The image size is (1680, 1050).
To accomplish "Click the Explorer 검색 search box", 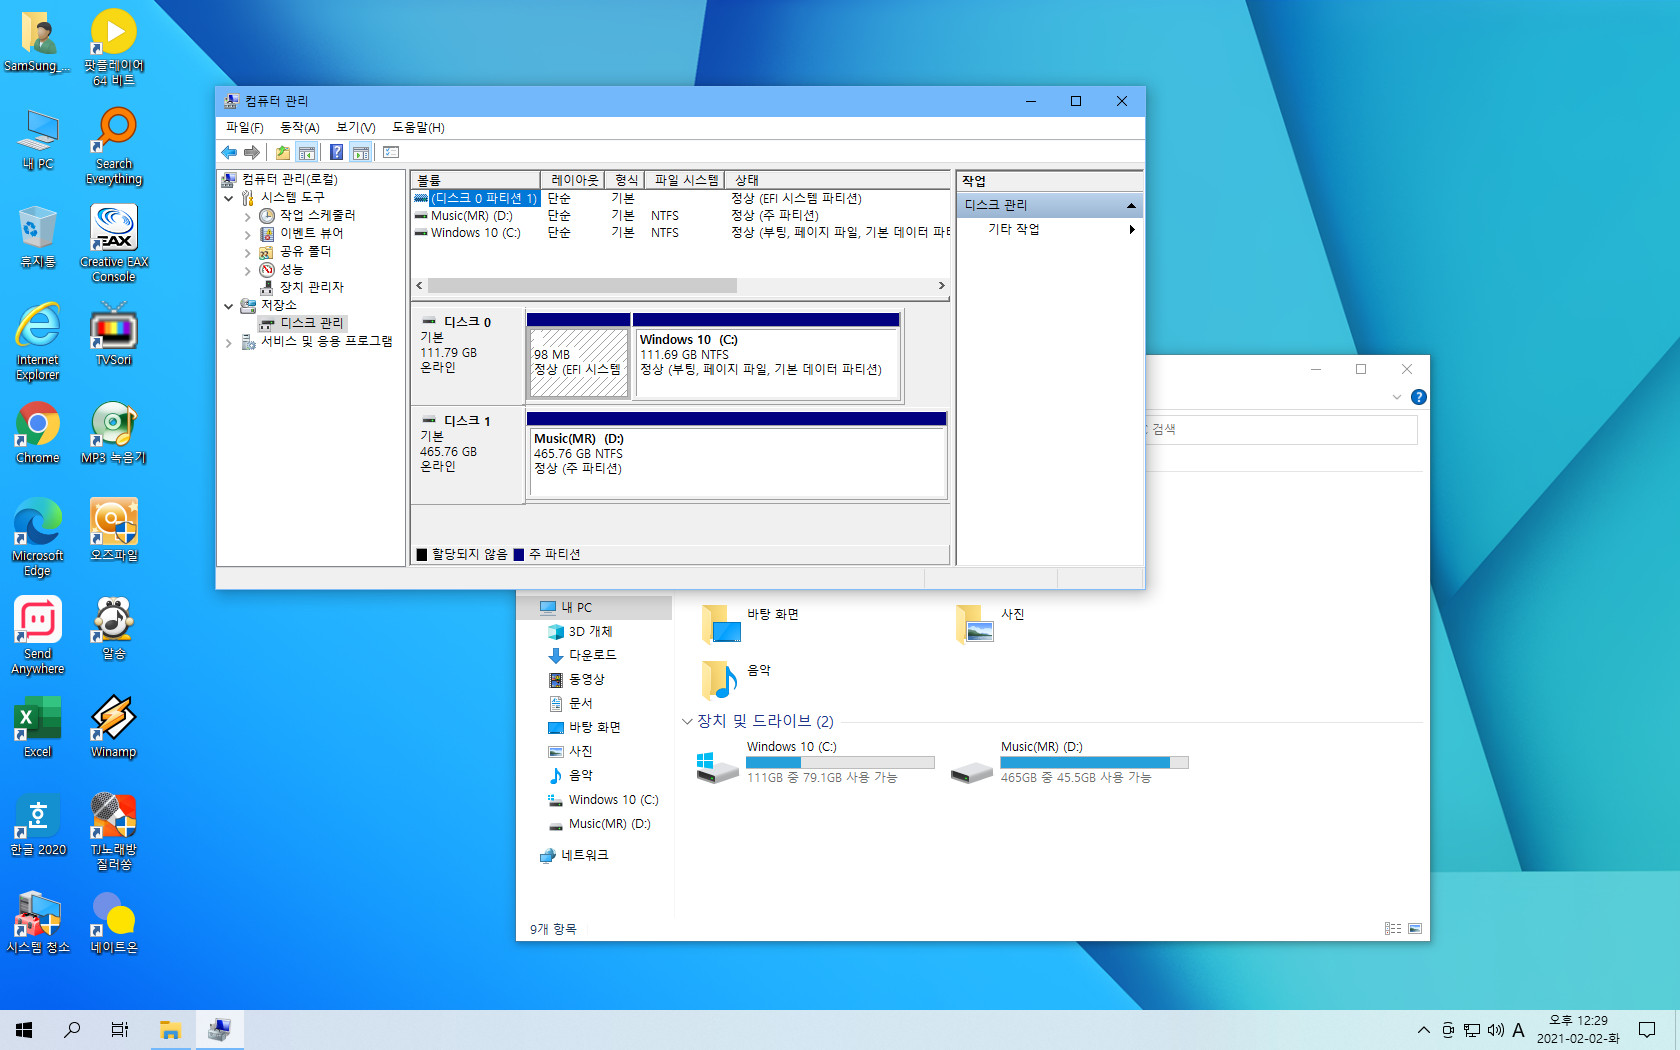I will pyautogui.click(x=1281, y=430).
